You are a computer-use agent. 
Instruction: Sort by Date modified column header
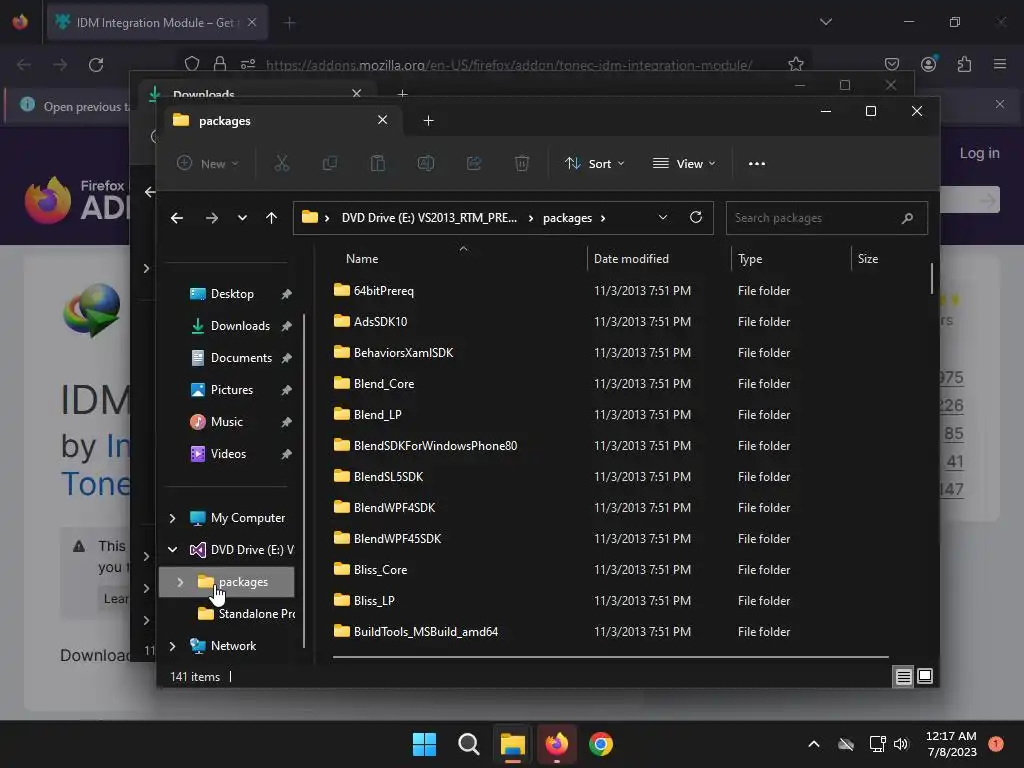[631, 259]
